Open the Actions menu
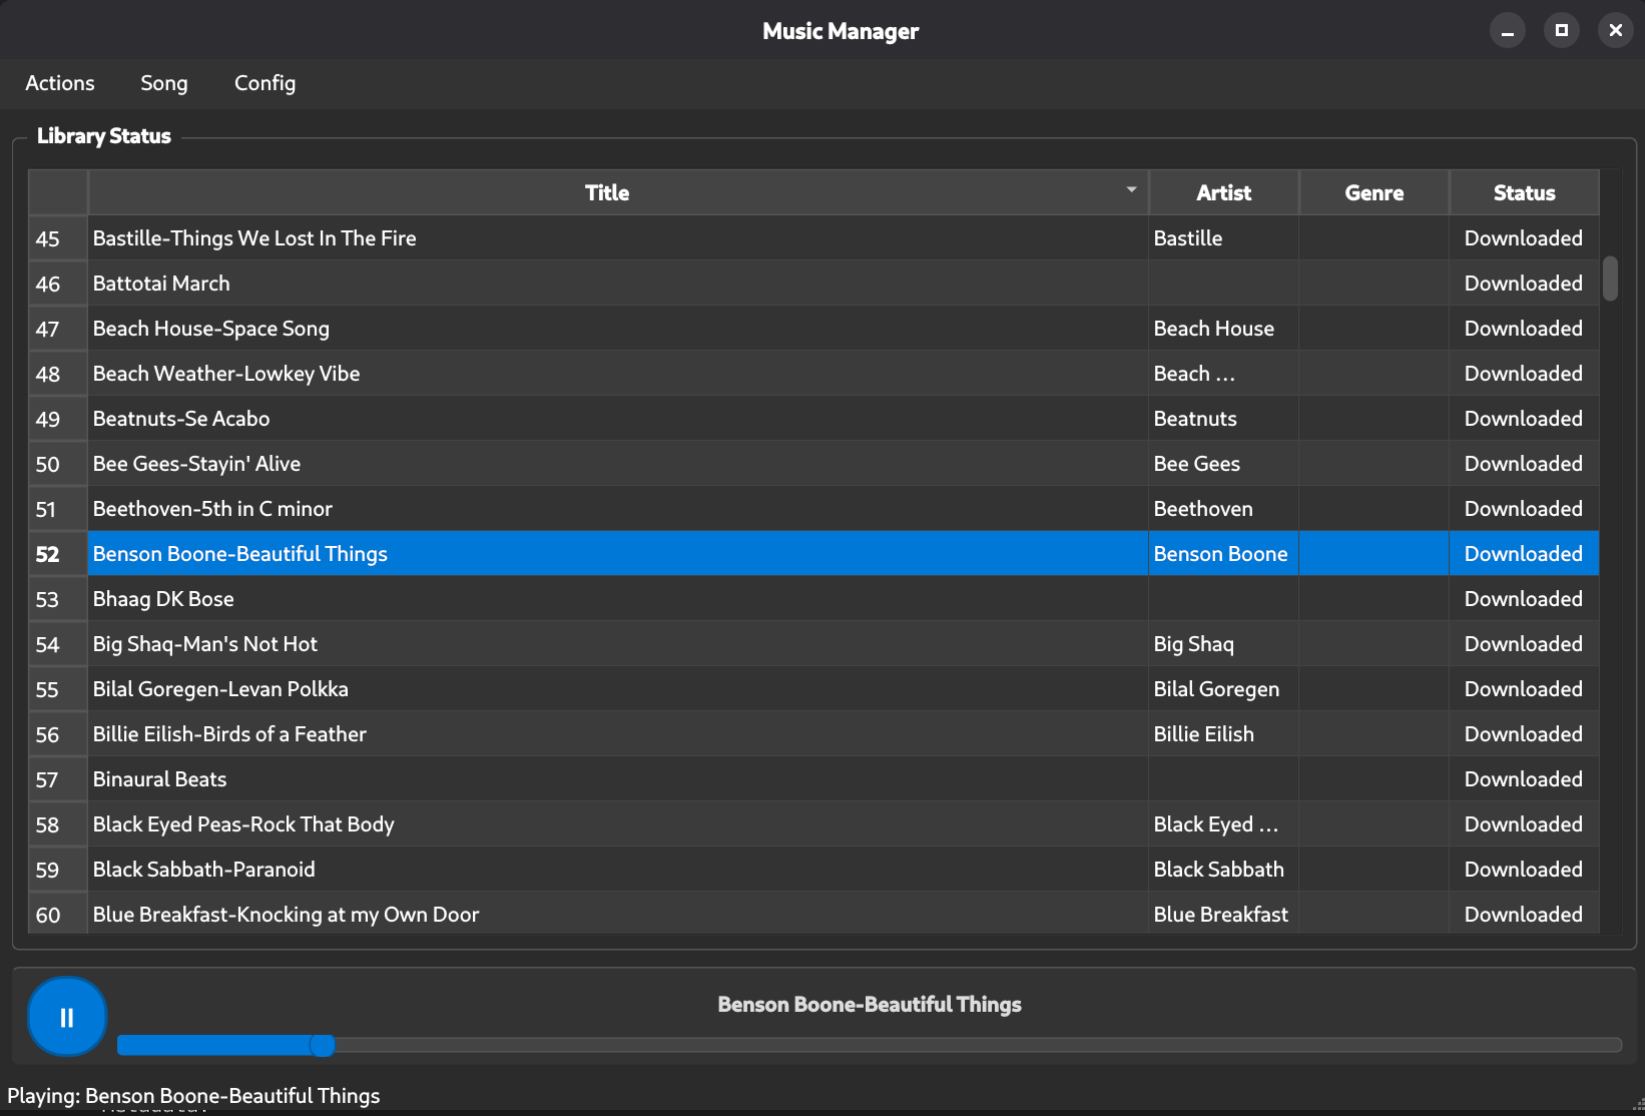Viewport: 1645px width, 1116px height. tap(60, 83)
